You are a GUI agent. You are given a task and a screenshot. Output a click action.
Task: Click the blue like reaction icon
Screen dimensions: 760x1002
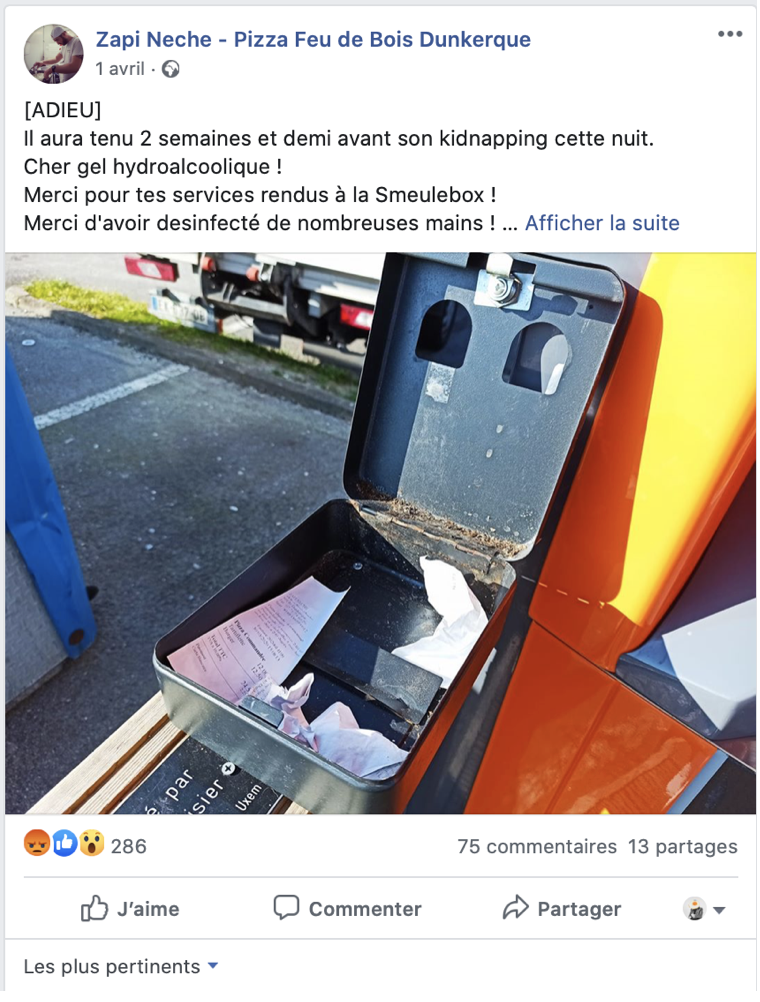[64, 844]
